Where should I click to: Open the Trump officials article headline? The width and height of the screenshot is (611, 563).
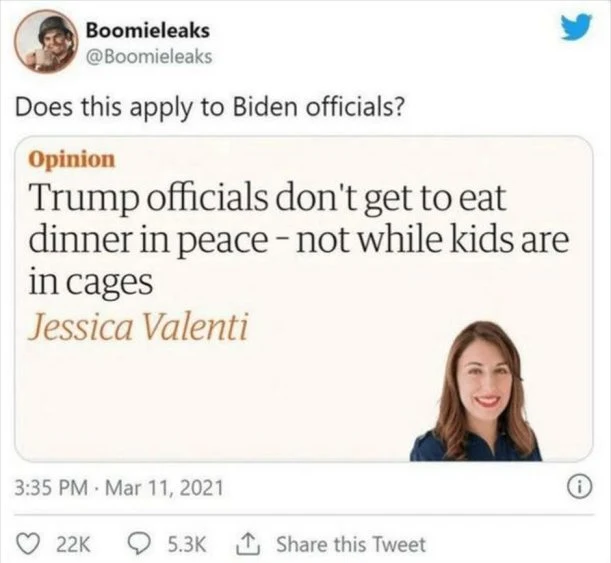298,240
